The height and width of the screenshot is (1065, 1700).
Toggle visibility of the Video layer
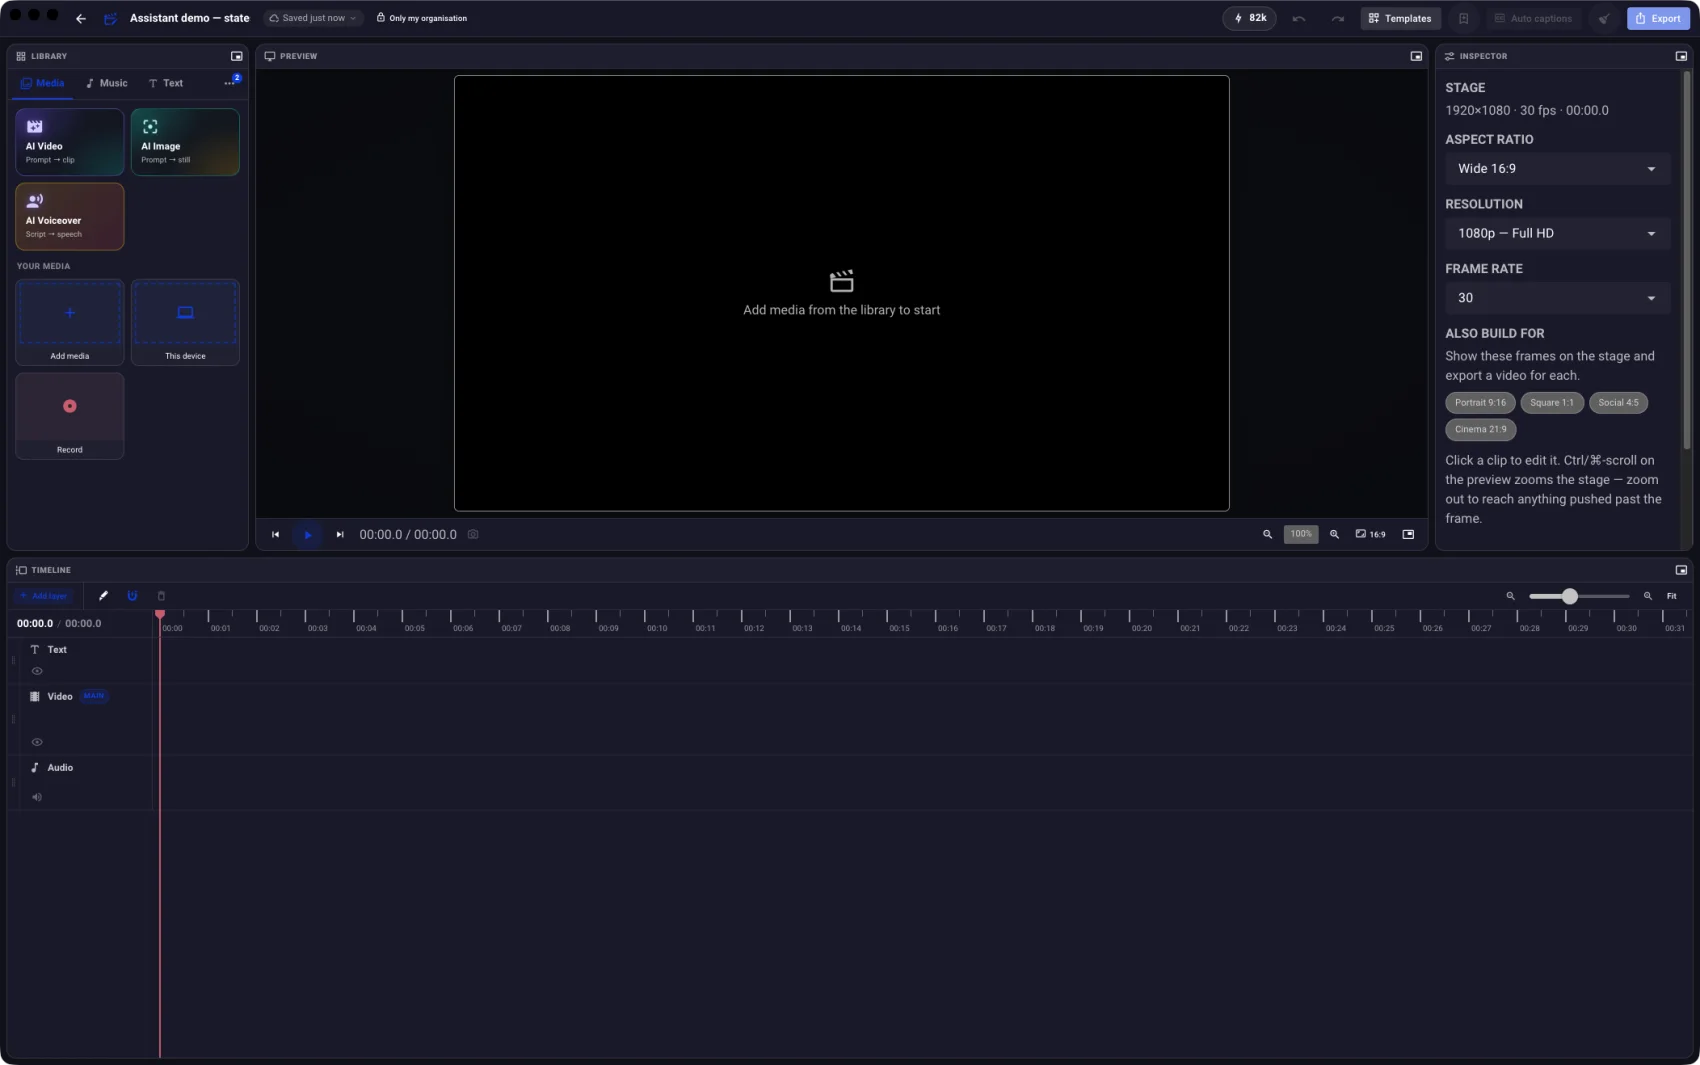click(37, 742)
